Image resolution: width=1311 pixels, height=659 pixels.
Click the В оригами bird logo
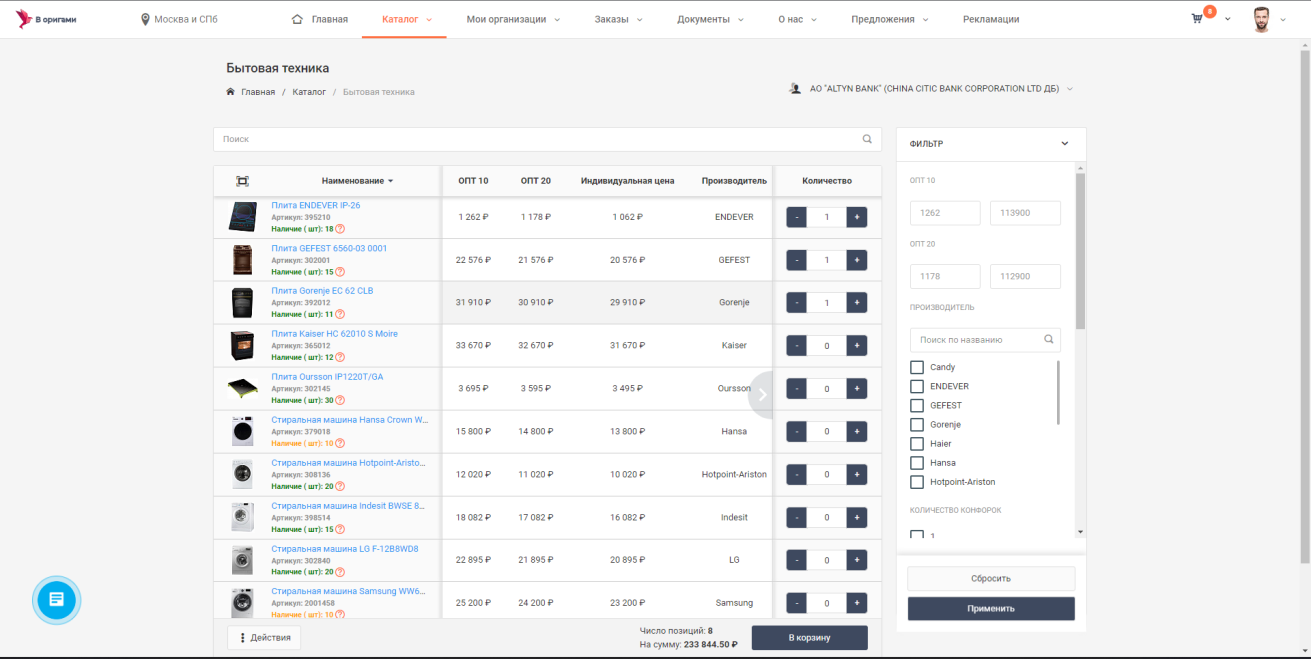click(23, 19)
